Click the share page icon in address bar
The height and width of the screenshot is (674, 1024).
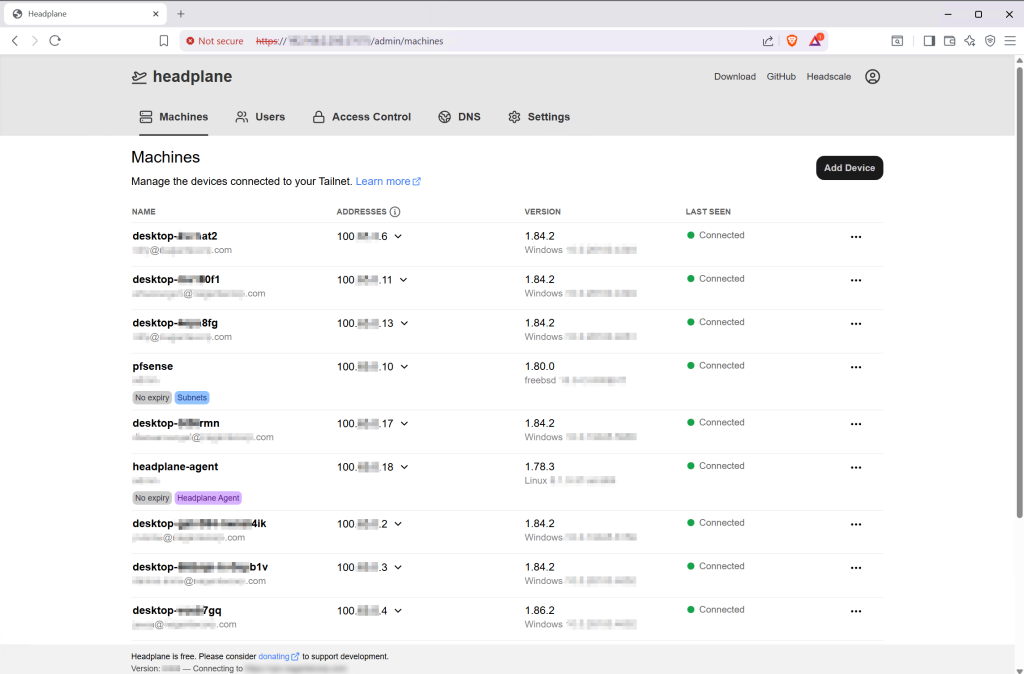tap(768, 41)
